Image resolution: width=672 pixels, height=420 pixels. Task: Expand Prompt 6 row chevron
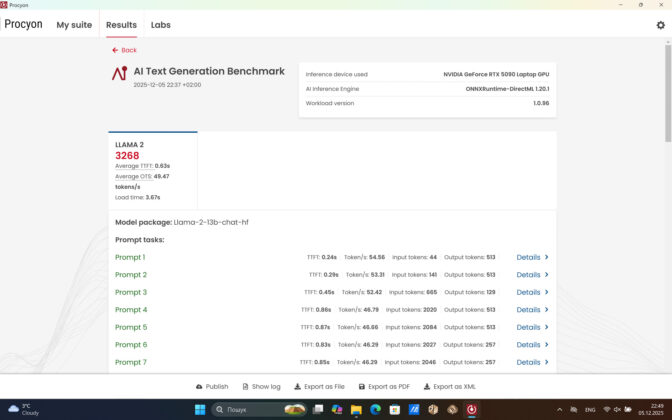(x=546, y=345)
